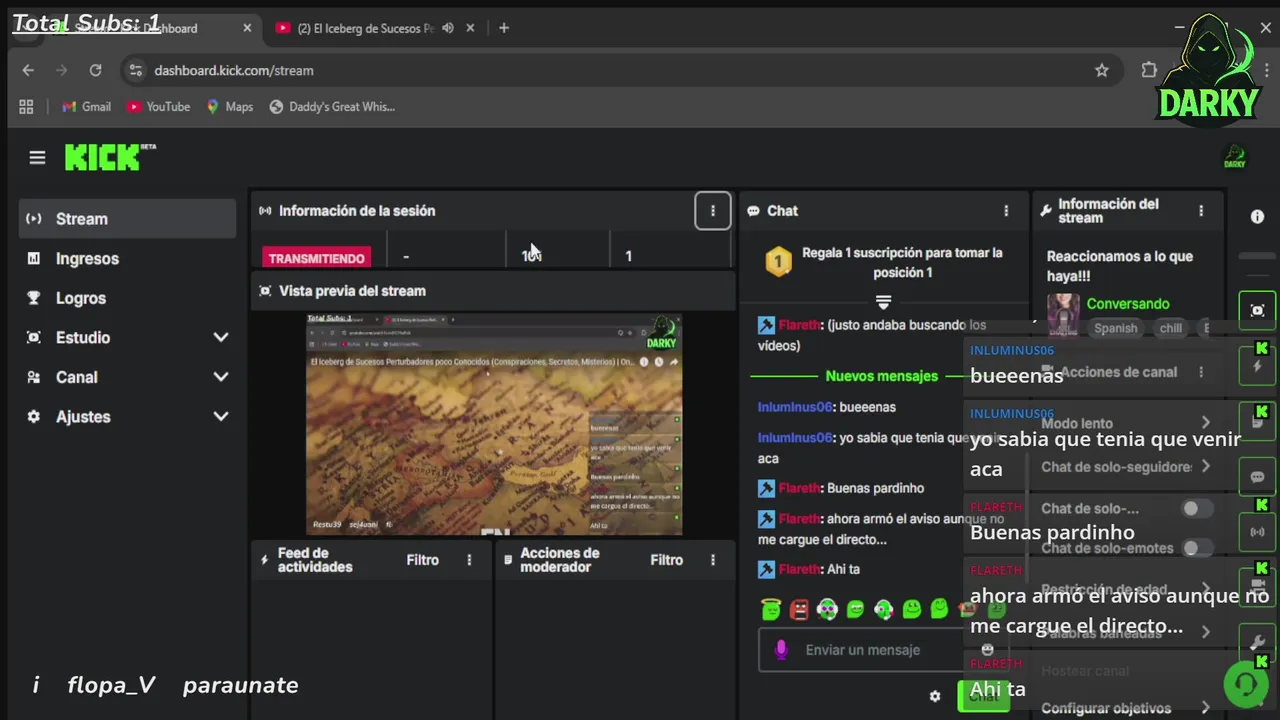This screenshot has width=1280, height=720.
Task: Open Chat panel three-dot options
Action: point(1006,211)
